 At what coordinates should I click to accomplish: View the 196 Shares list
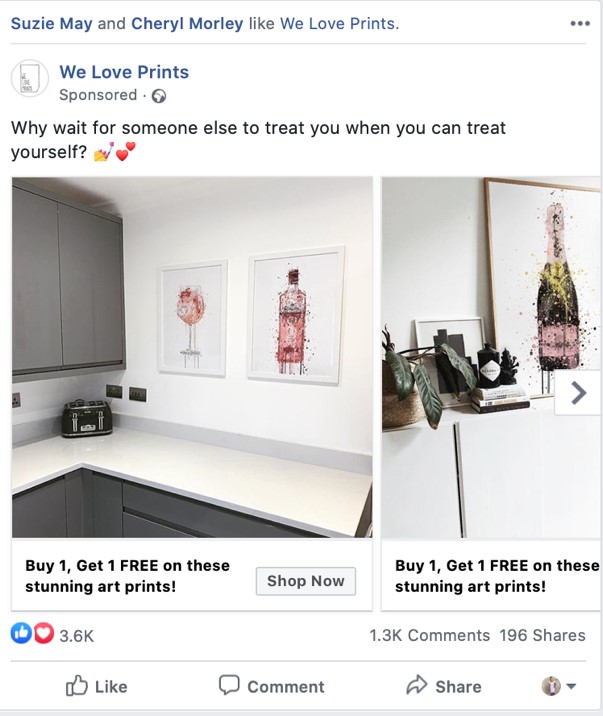click(542, 635)
